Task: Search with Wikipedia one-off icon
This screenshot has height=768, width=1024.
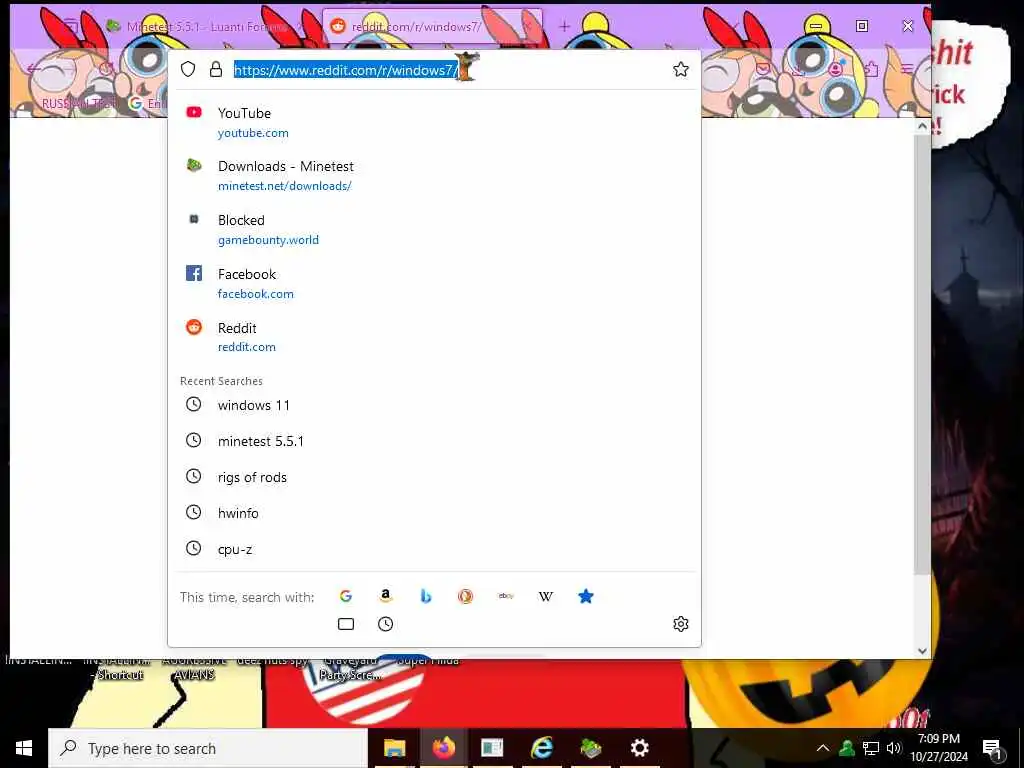Action: (545, 596)
